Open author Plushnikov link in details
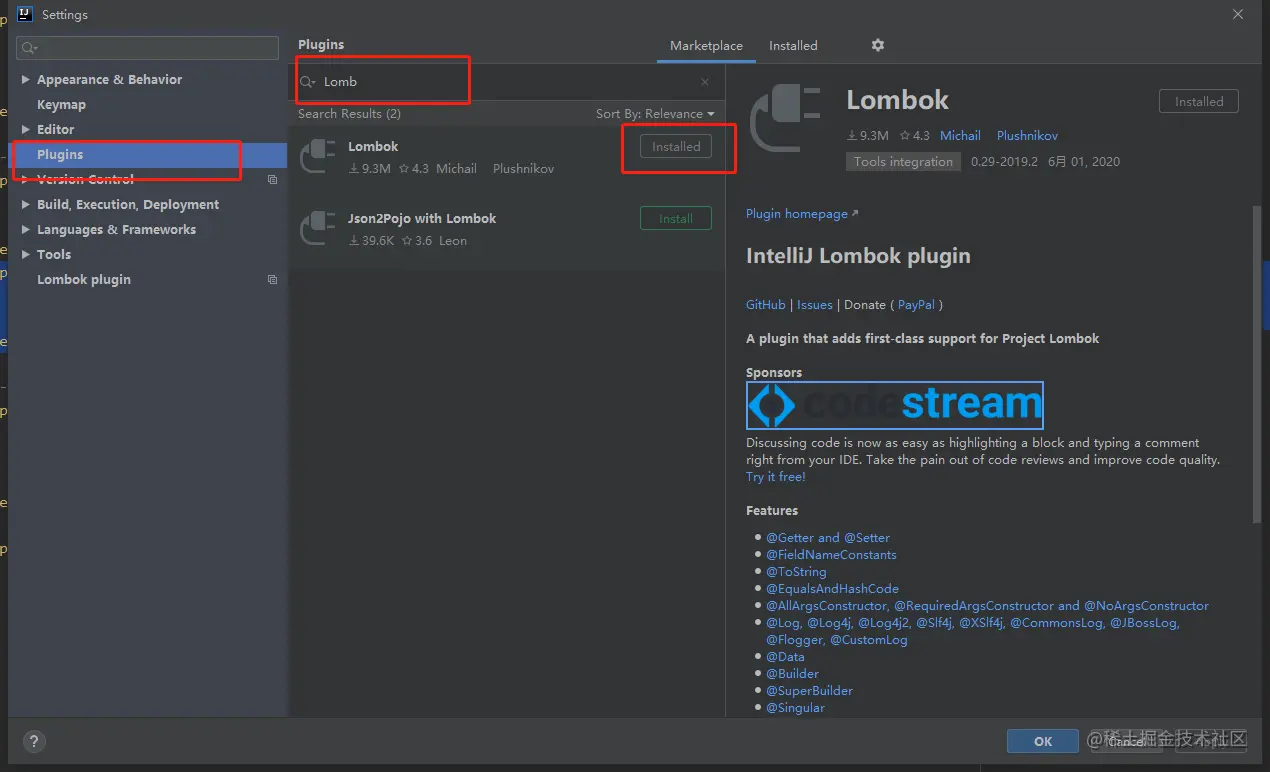The height and width of the screenshot is (772, 1270). point(1027,136)
